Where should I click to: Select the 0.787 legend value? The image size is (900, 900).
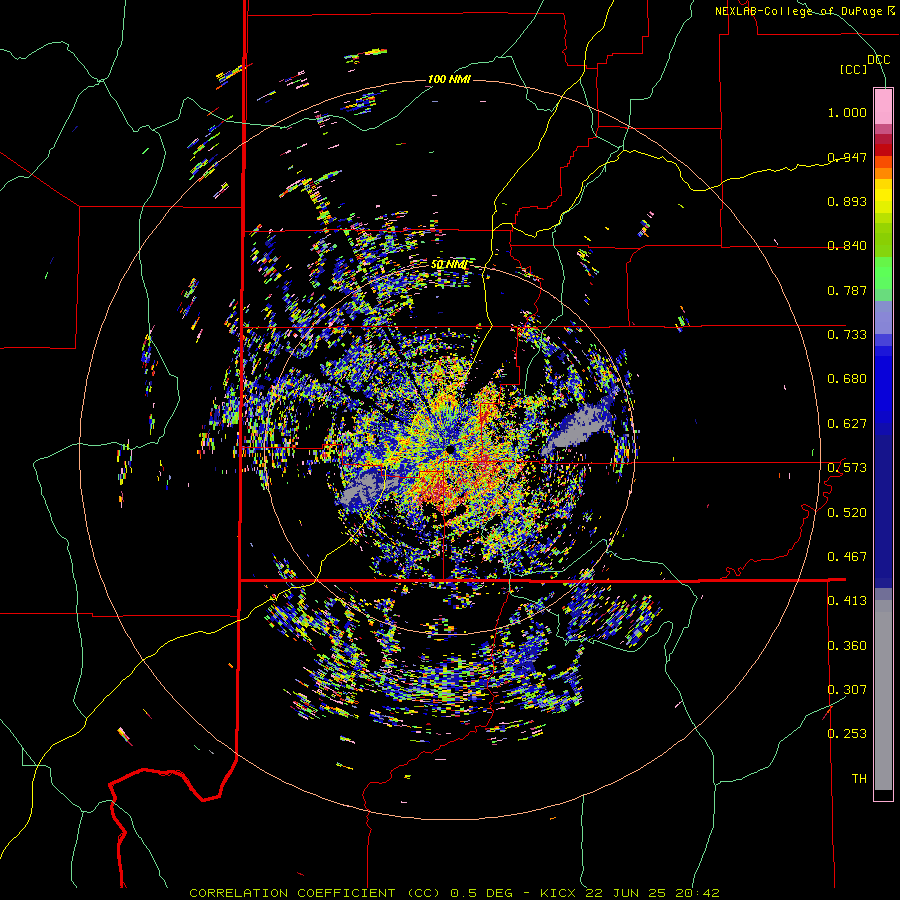pos(847,290)
